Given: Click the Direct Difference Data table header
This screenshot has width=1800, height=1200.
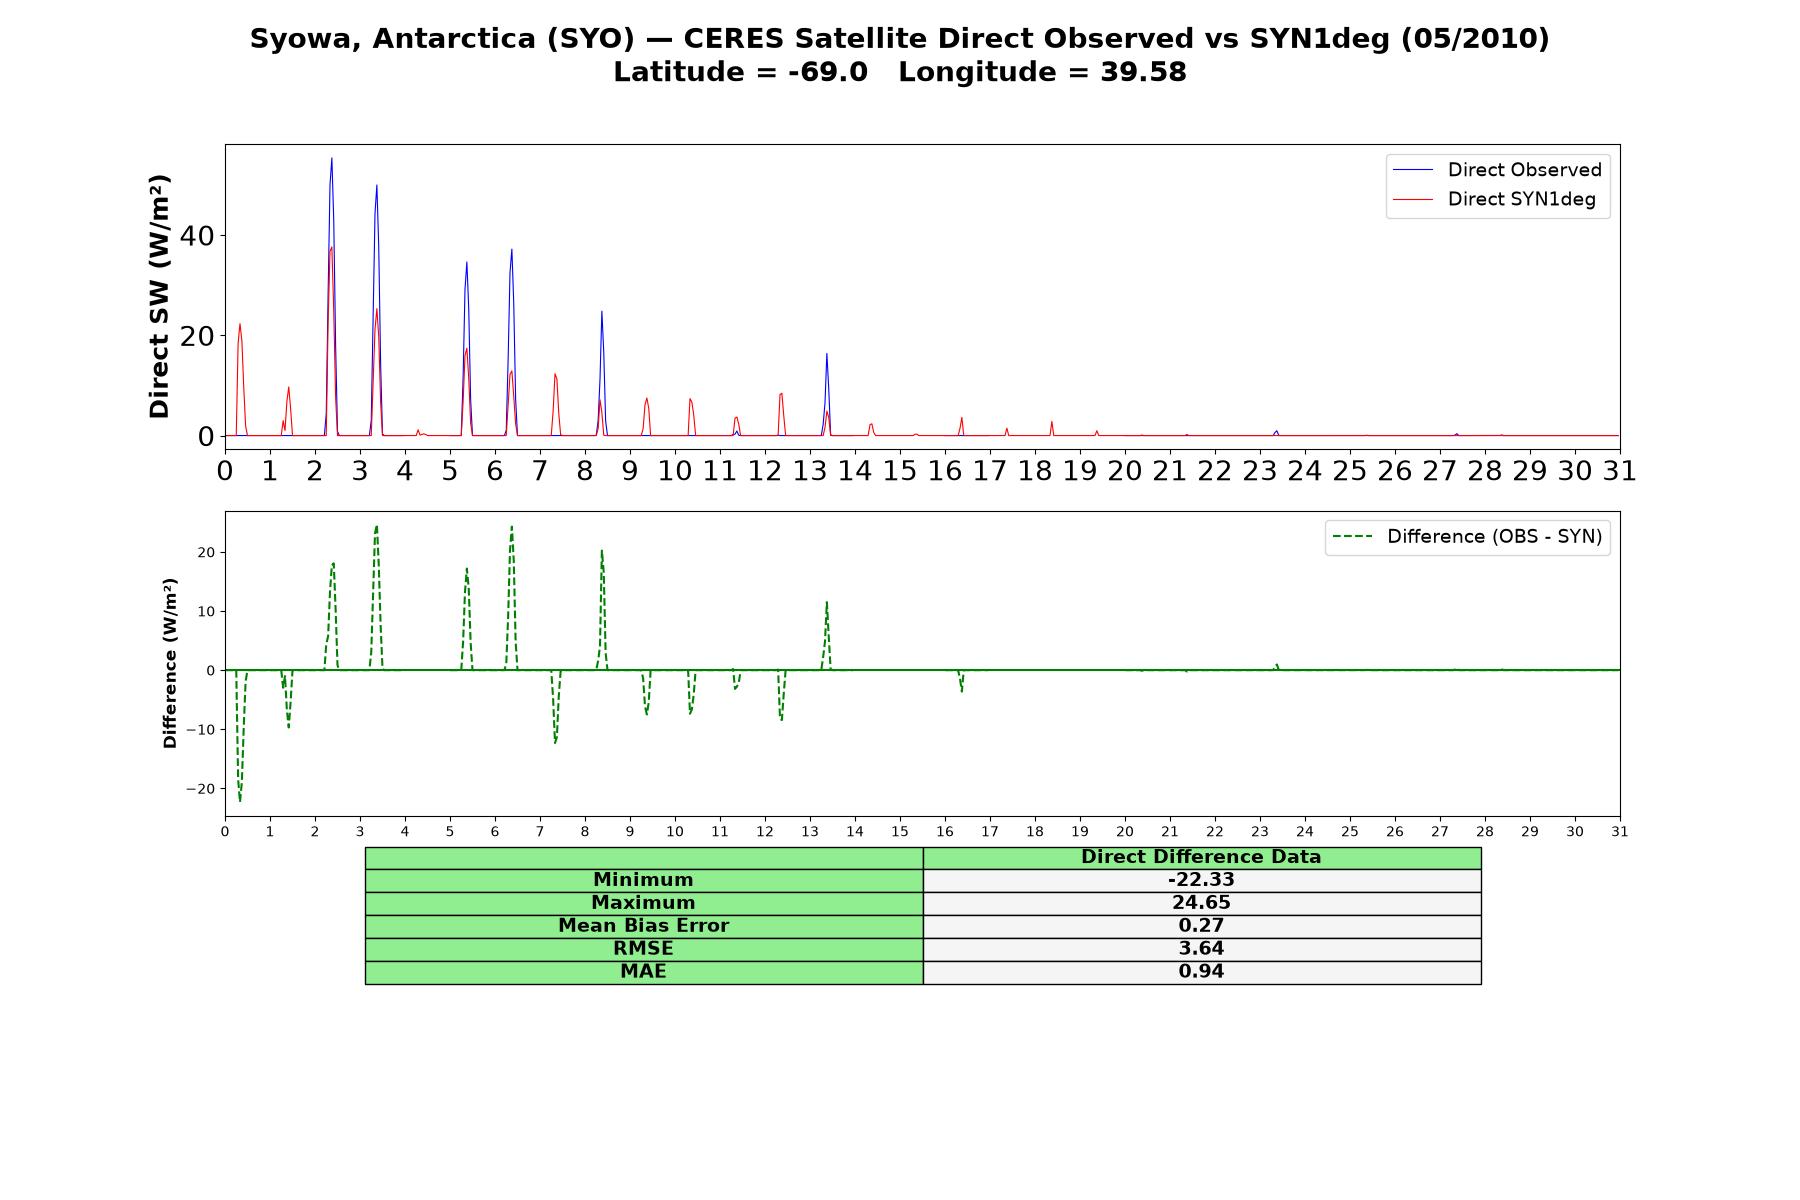Looking at the screenshot, I should point(1201,857).
